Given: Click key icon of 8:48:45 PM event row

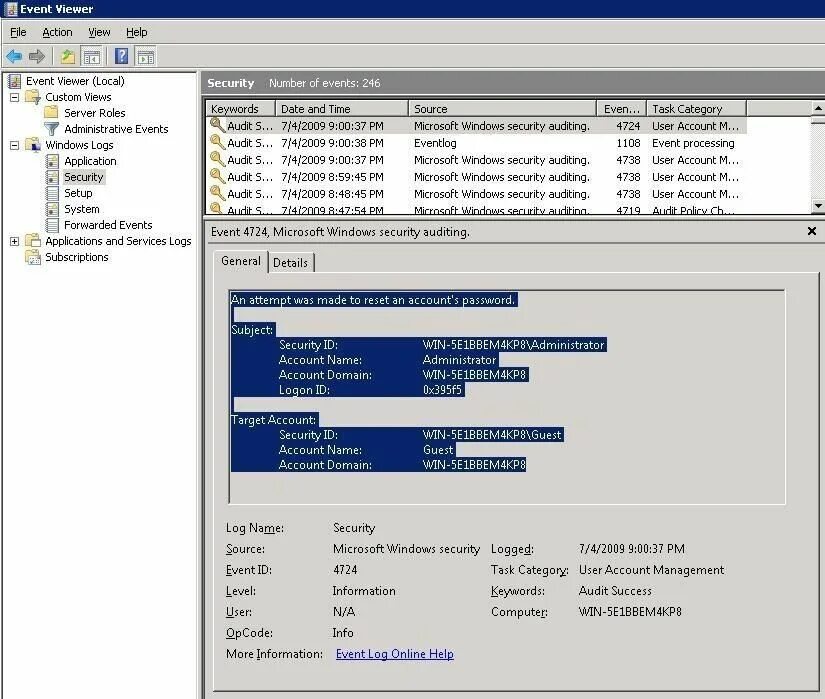Looking at the screenshot, I should (217, 193).
